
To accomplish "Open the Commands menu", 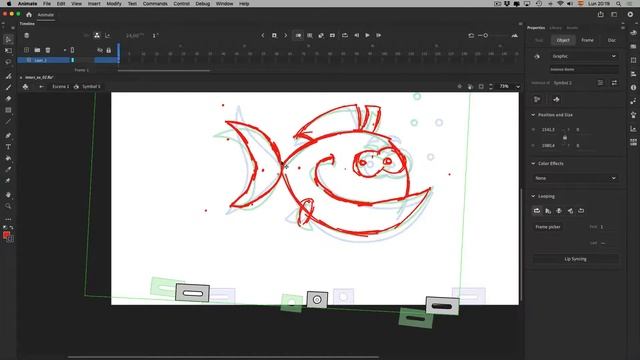I will click(155, 4).
